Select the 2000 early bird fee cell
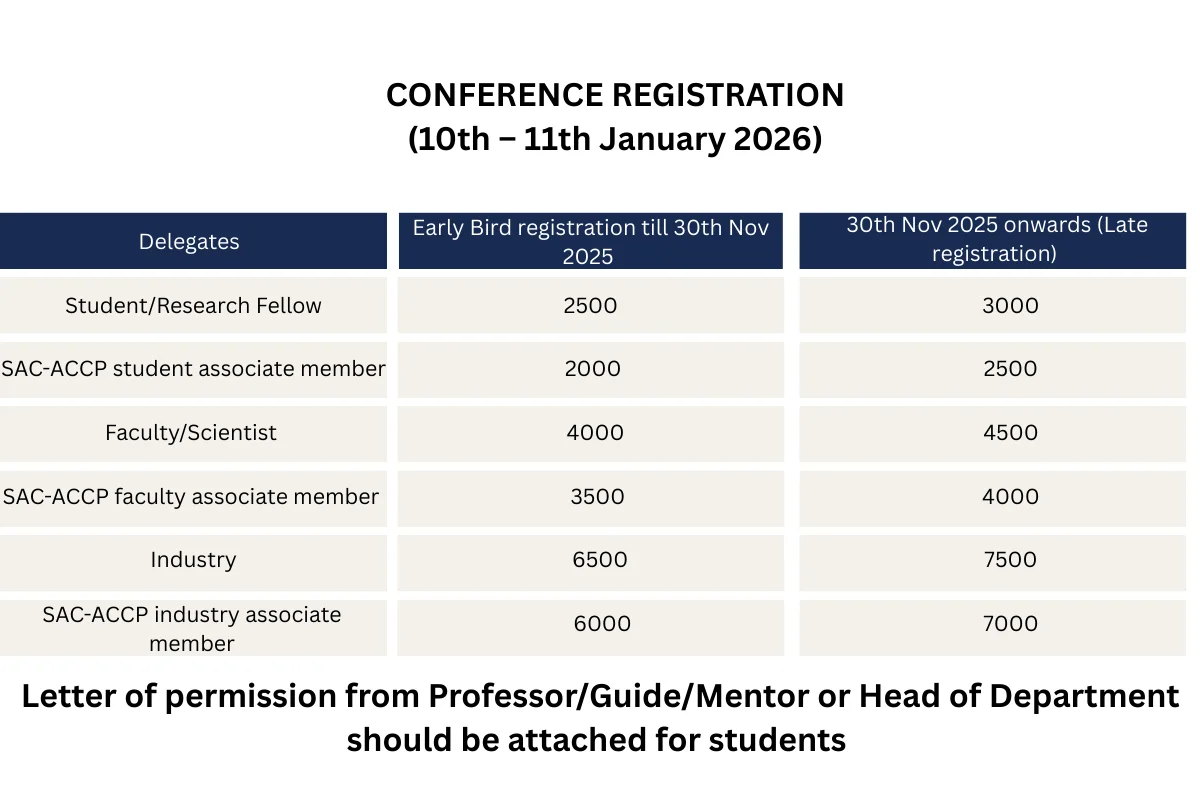1200x800 pixels. click(592, 369)
